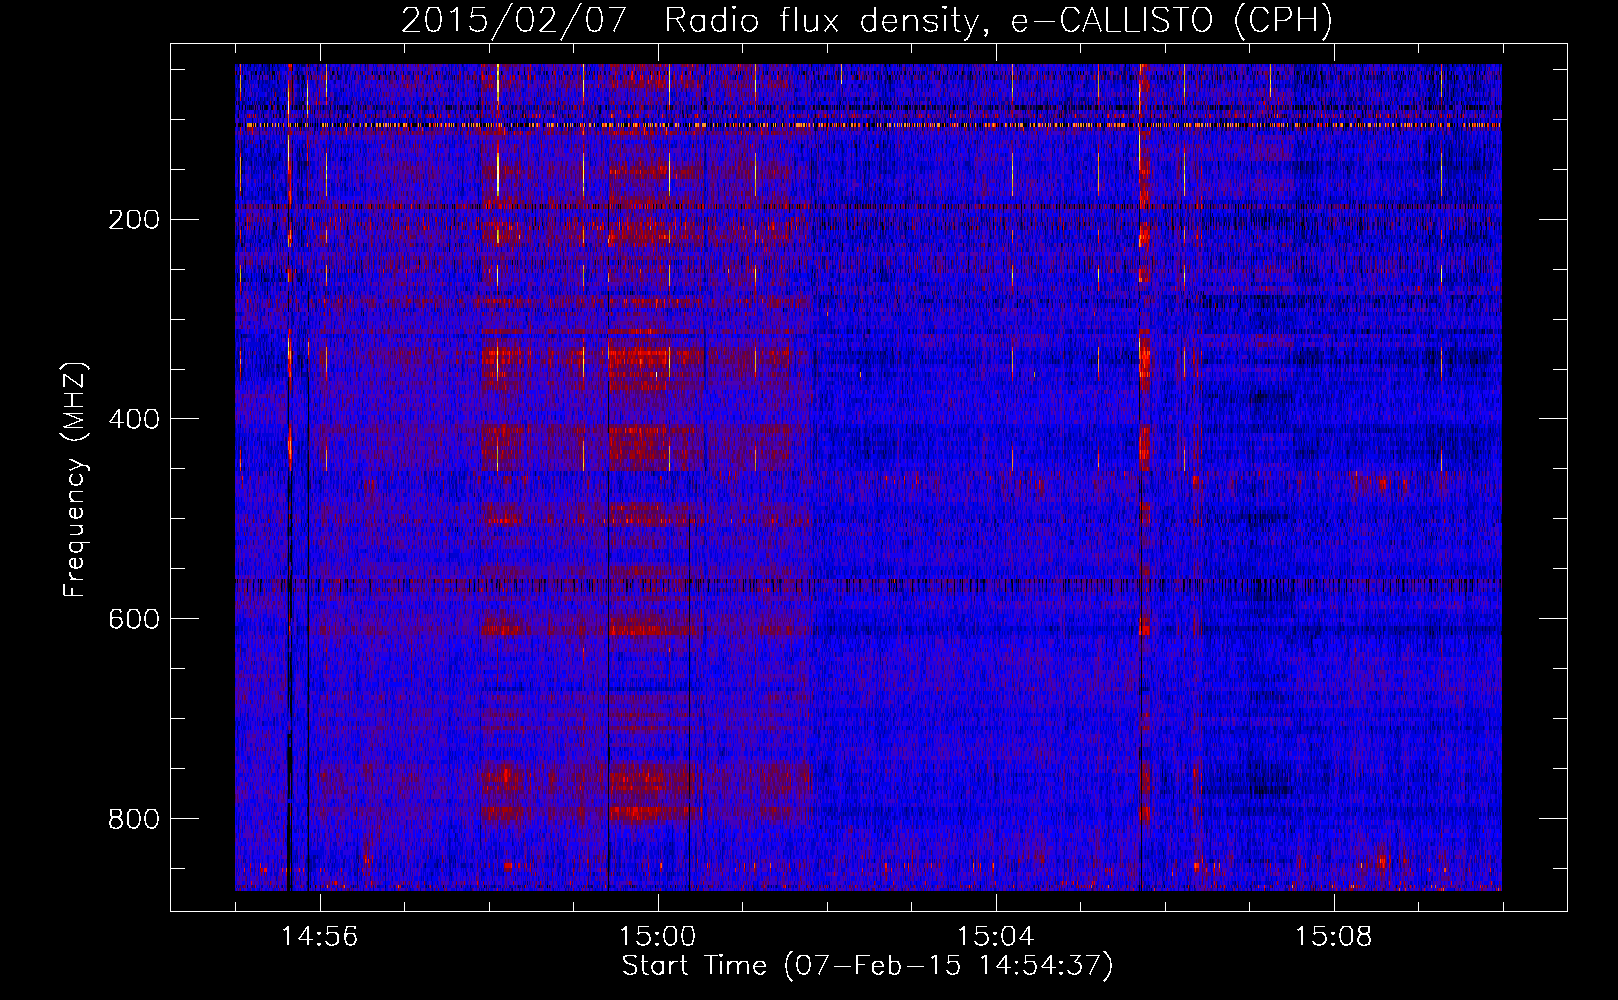Viewport: 1618px width, 1000px height.
Task: Click the 14:56 time tick label
Action: pos(320,937)
